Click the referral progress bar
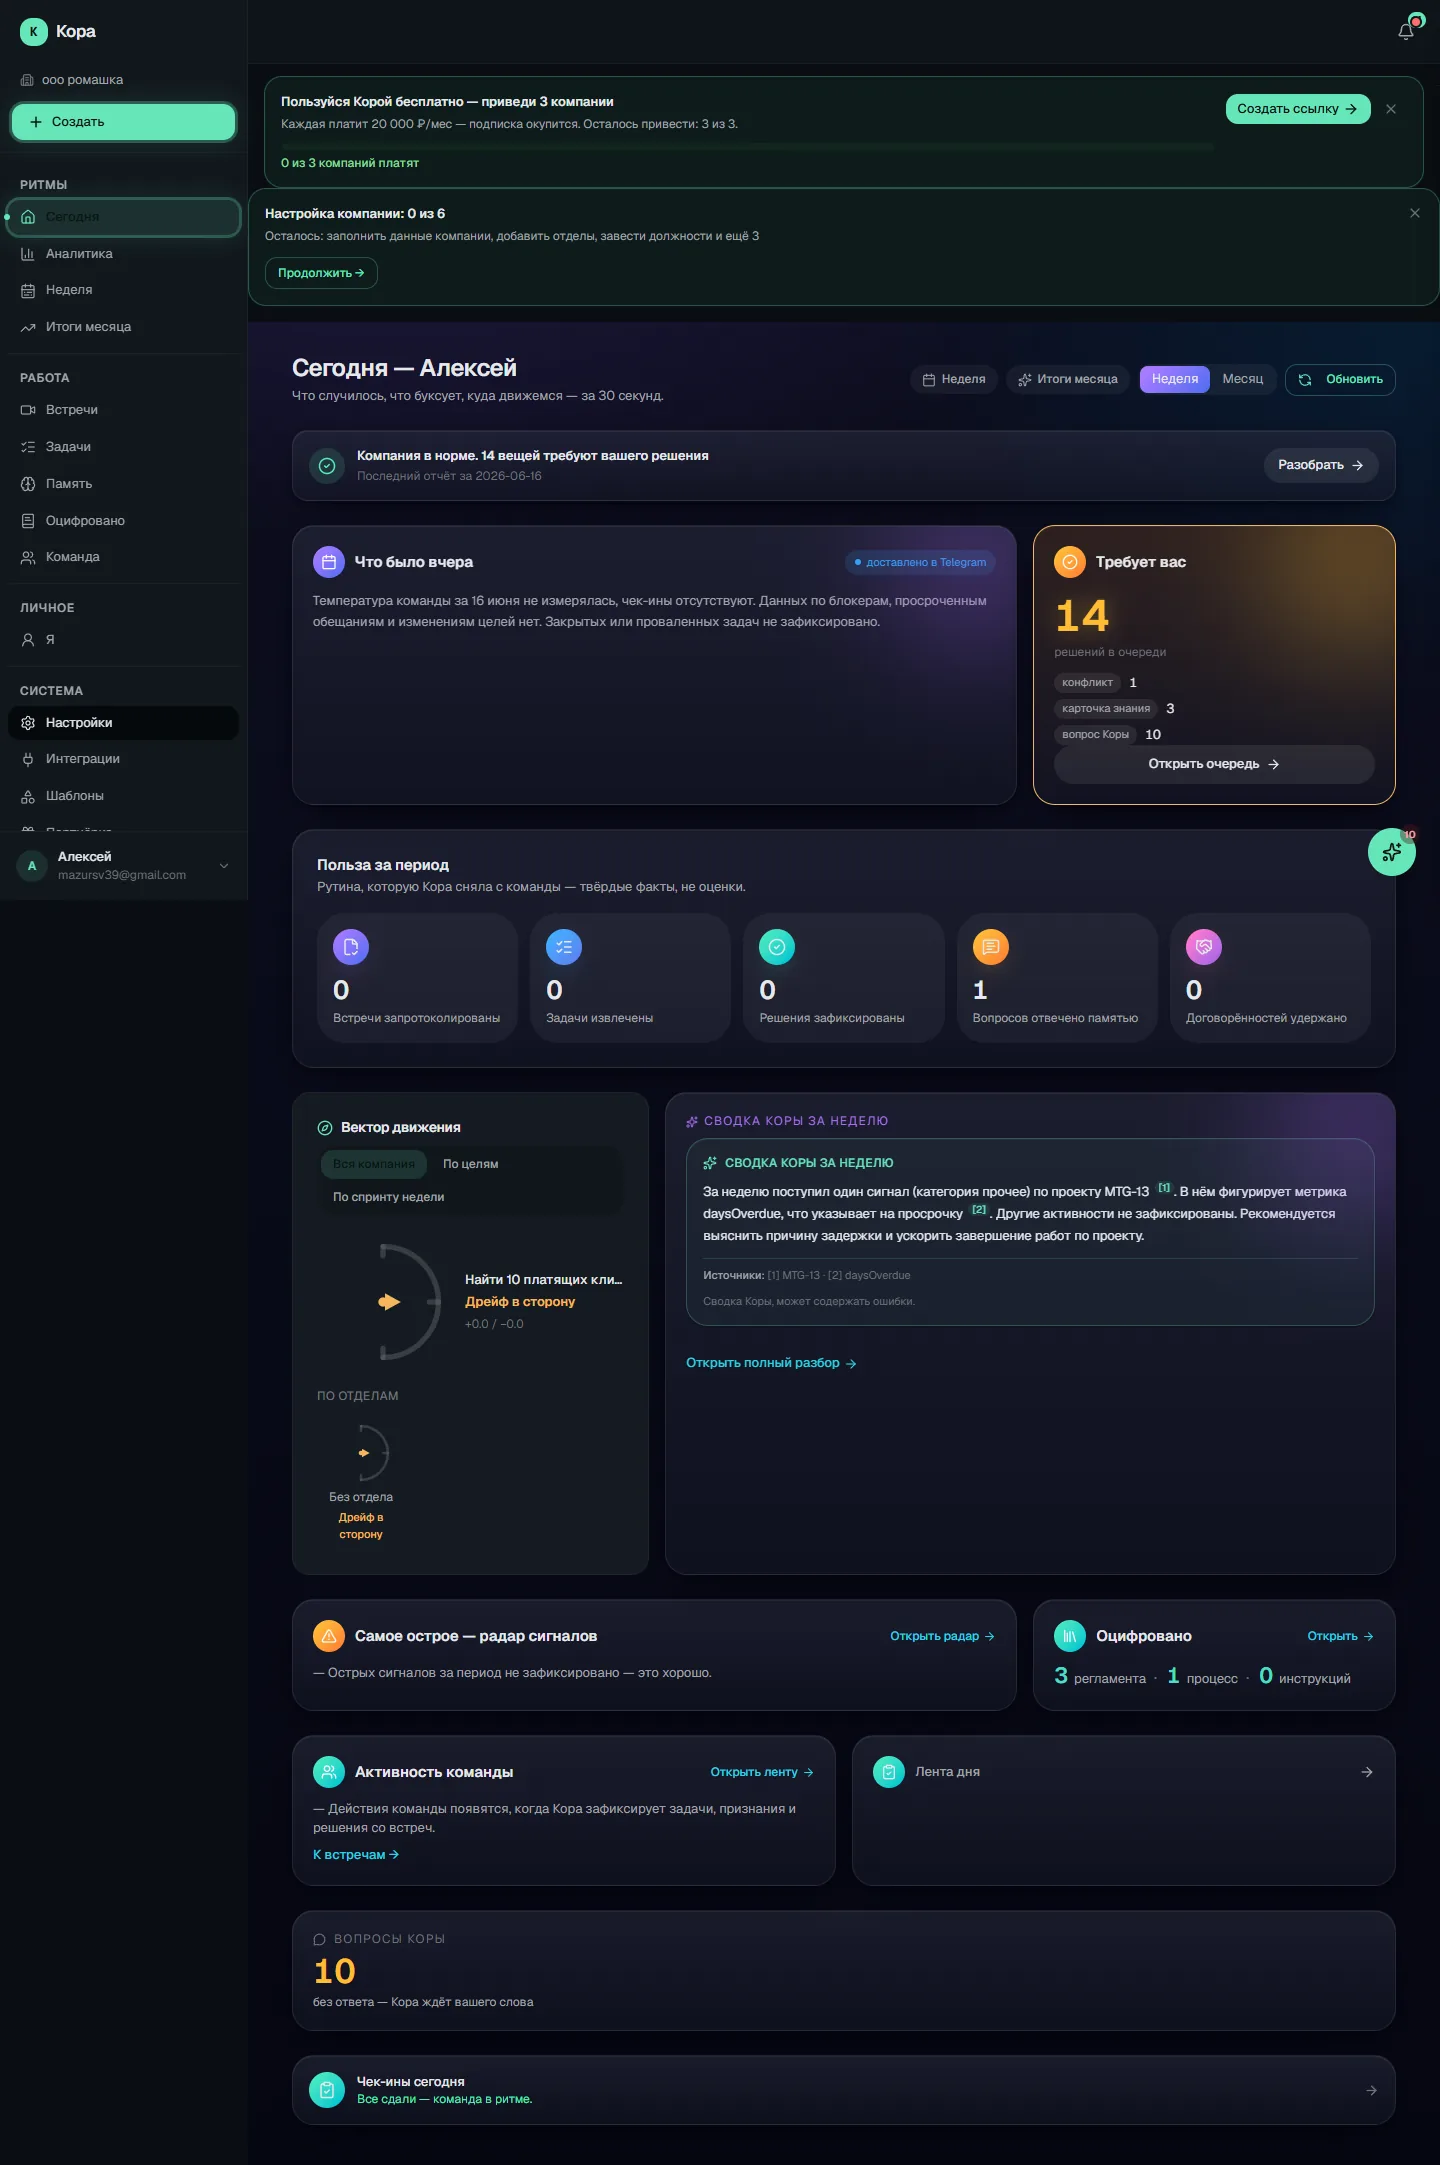 coord(747,147)
